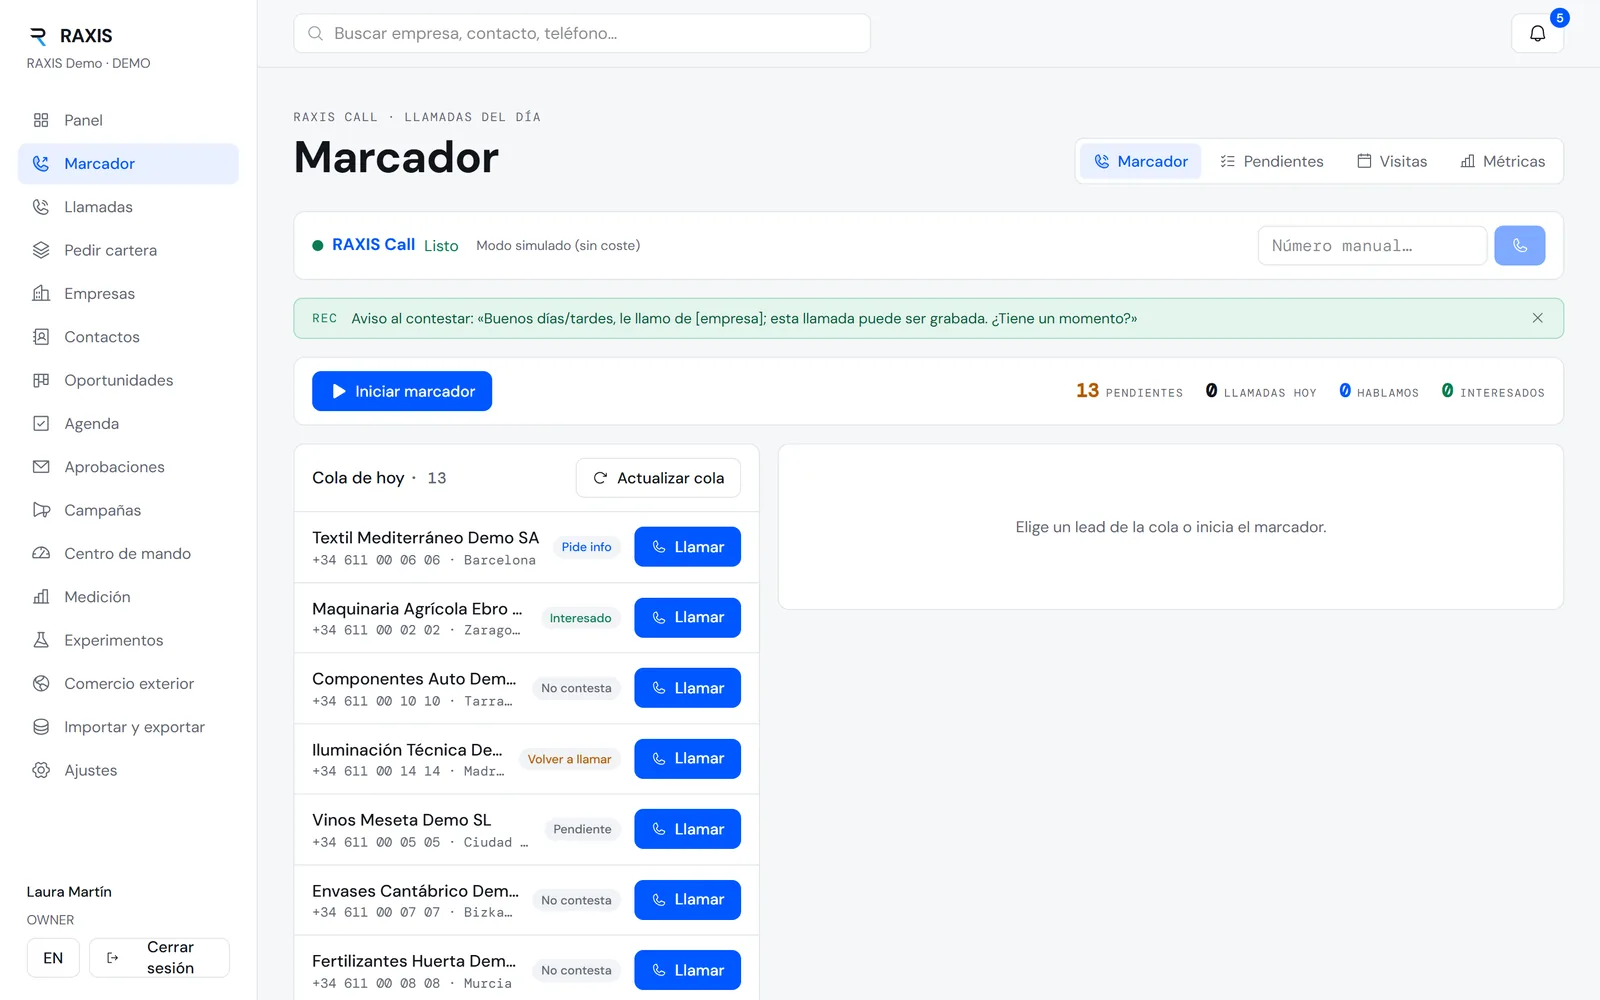This screenshot has width=1600, height=1000.
Task: Click the Hablamos counter
Action: 1378,391
